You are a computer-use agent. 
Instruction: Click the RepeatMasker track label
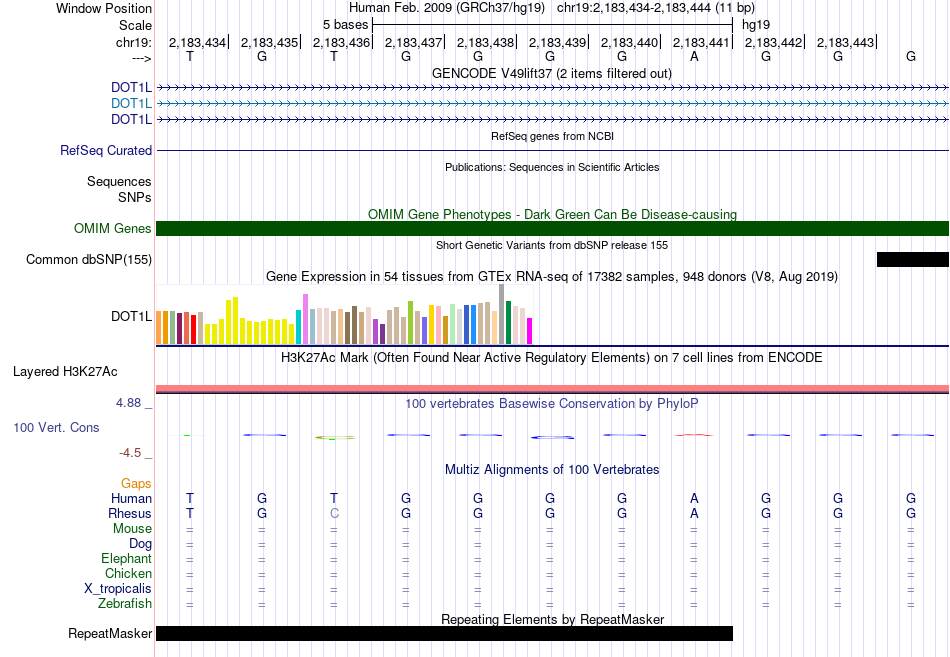(110, 633)
